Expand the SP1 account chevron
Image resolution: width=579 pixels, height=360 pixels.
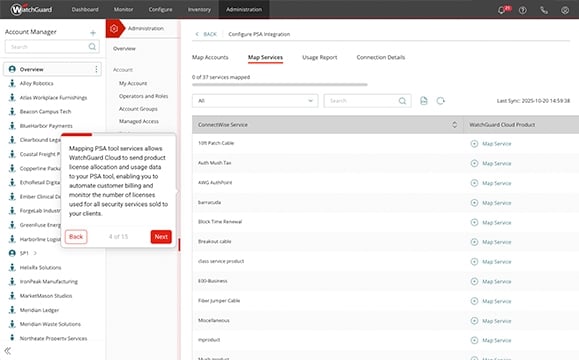point(35,253)
